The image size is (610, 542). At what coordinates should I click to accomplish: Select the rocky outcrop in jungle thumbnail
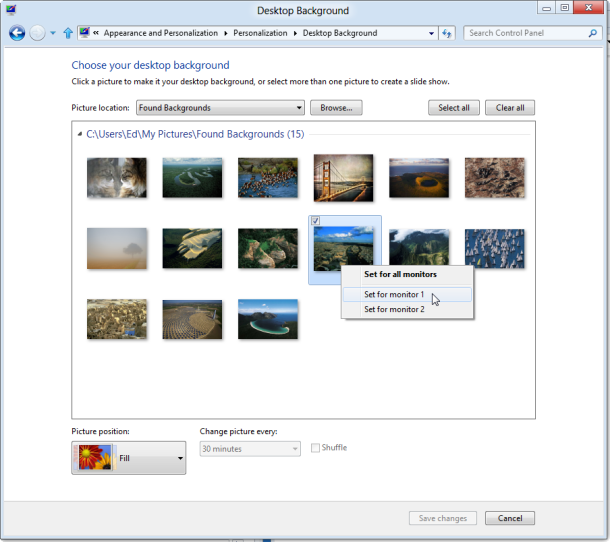click(268, 248)
